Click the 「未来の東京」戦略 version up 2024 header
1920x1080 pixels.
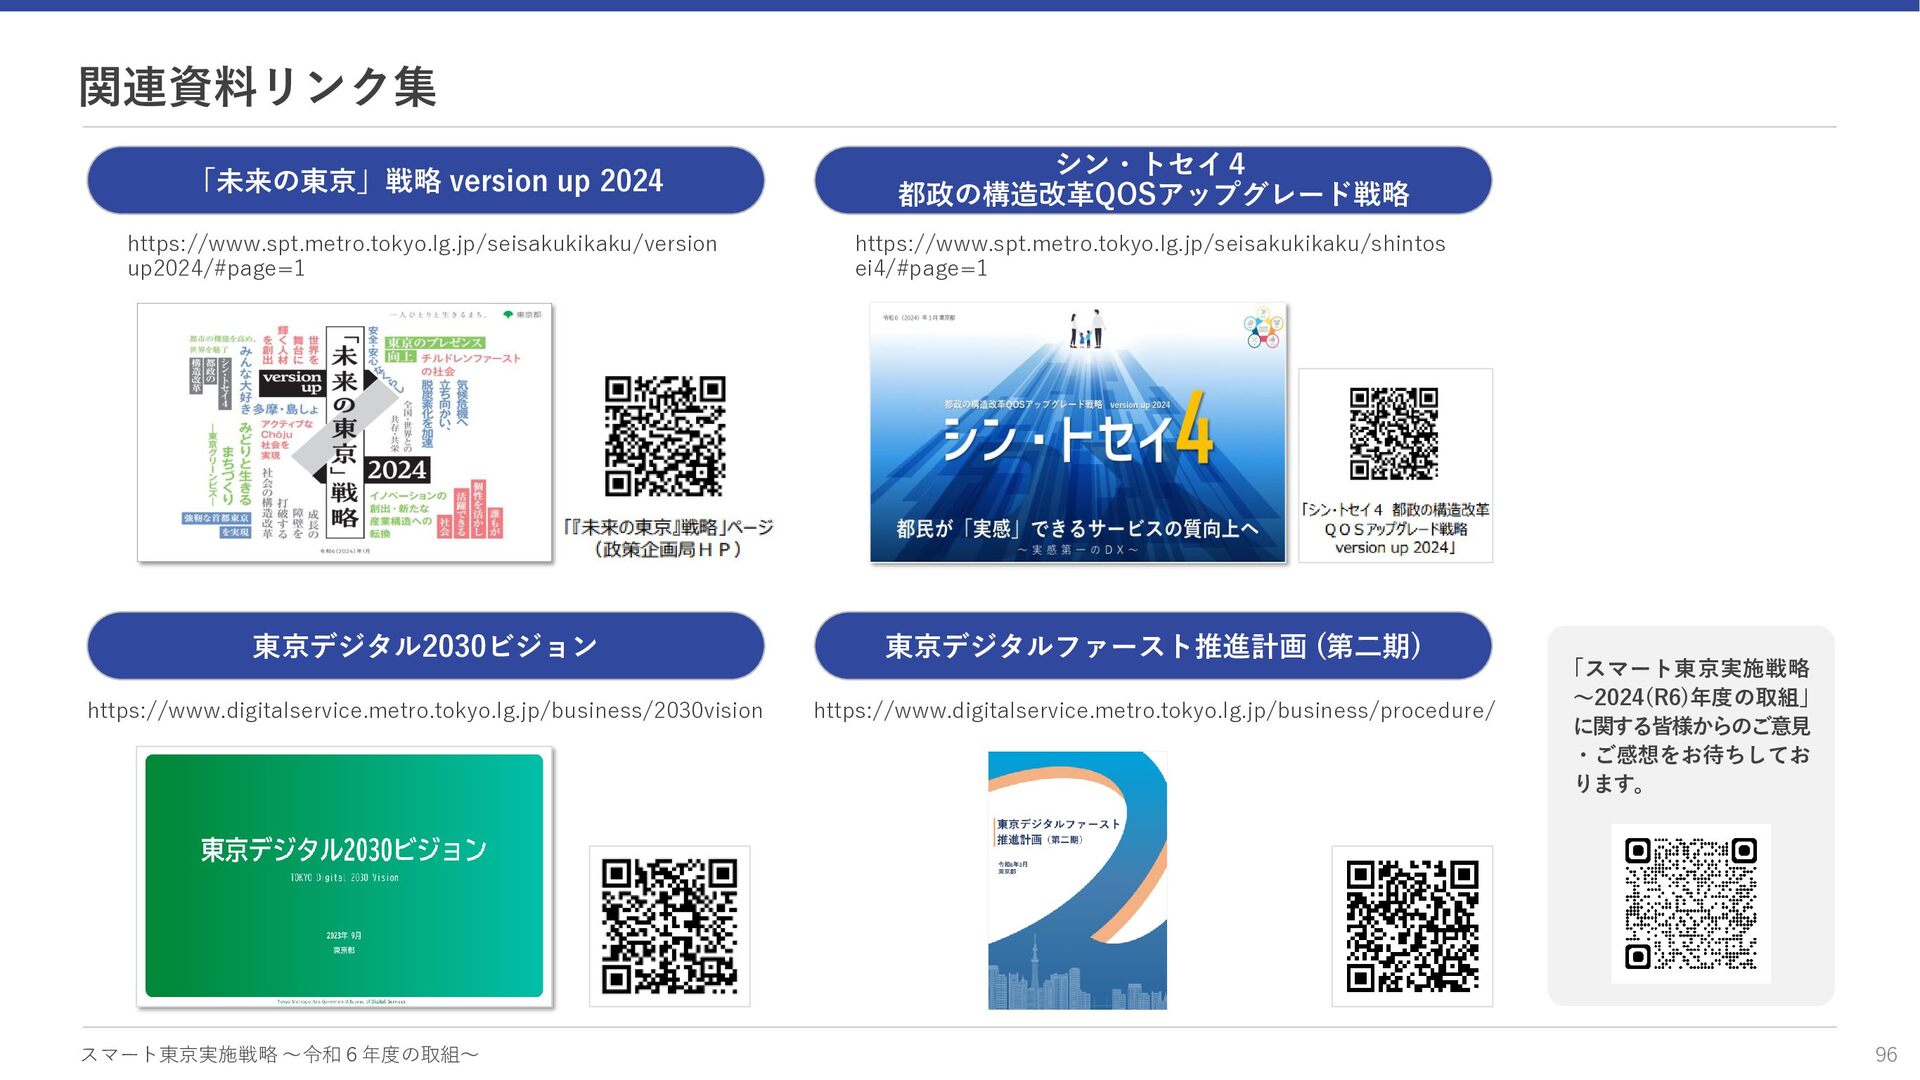pos(426,181)
